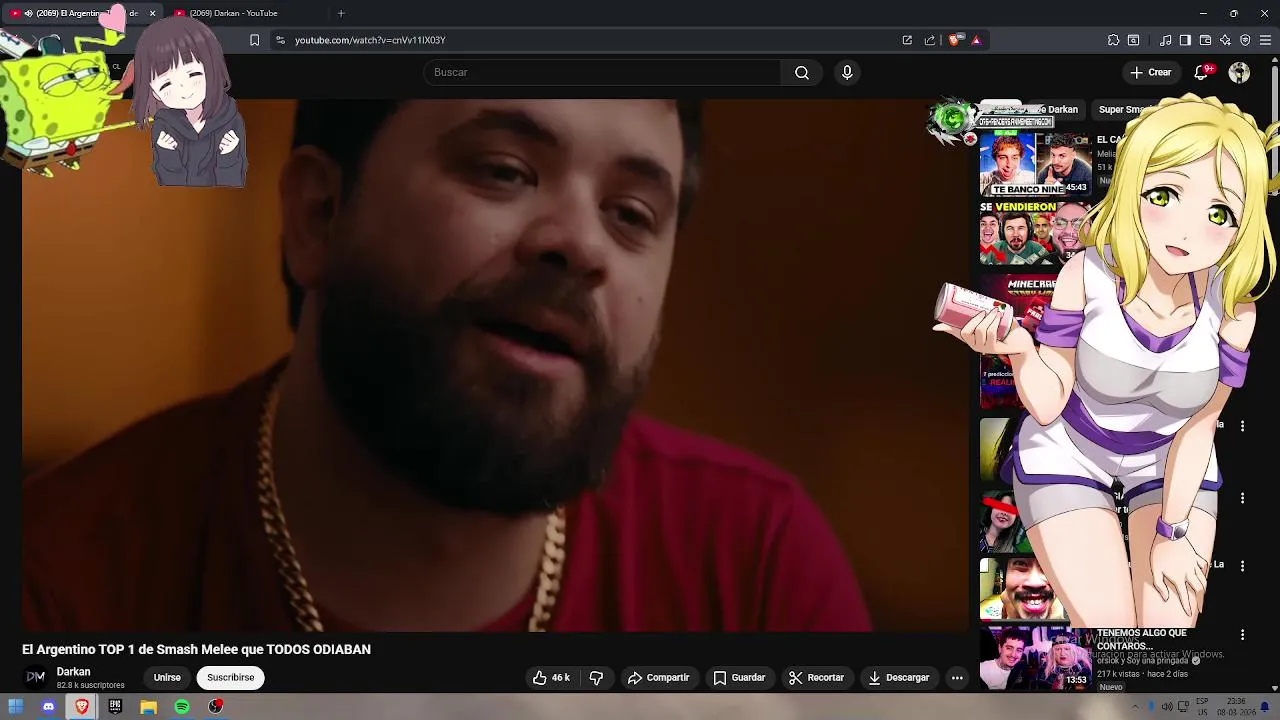Open TE BANCO NINE video thumbnail

tap(1035, 164)
